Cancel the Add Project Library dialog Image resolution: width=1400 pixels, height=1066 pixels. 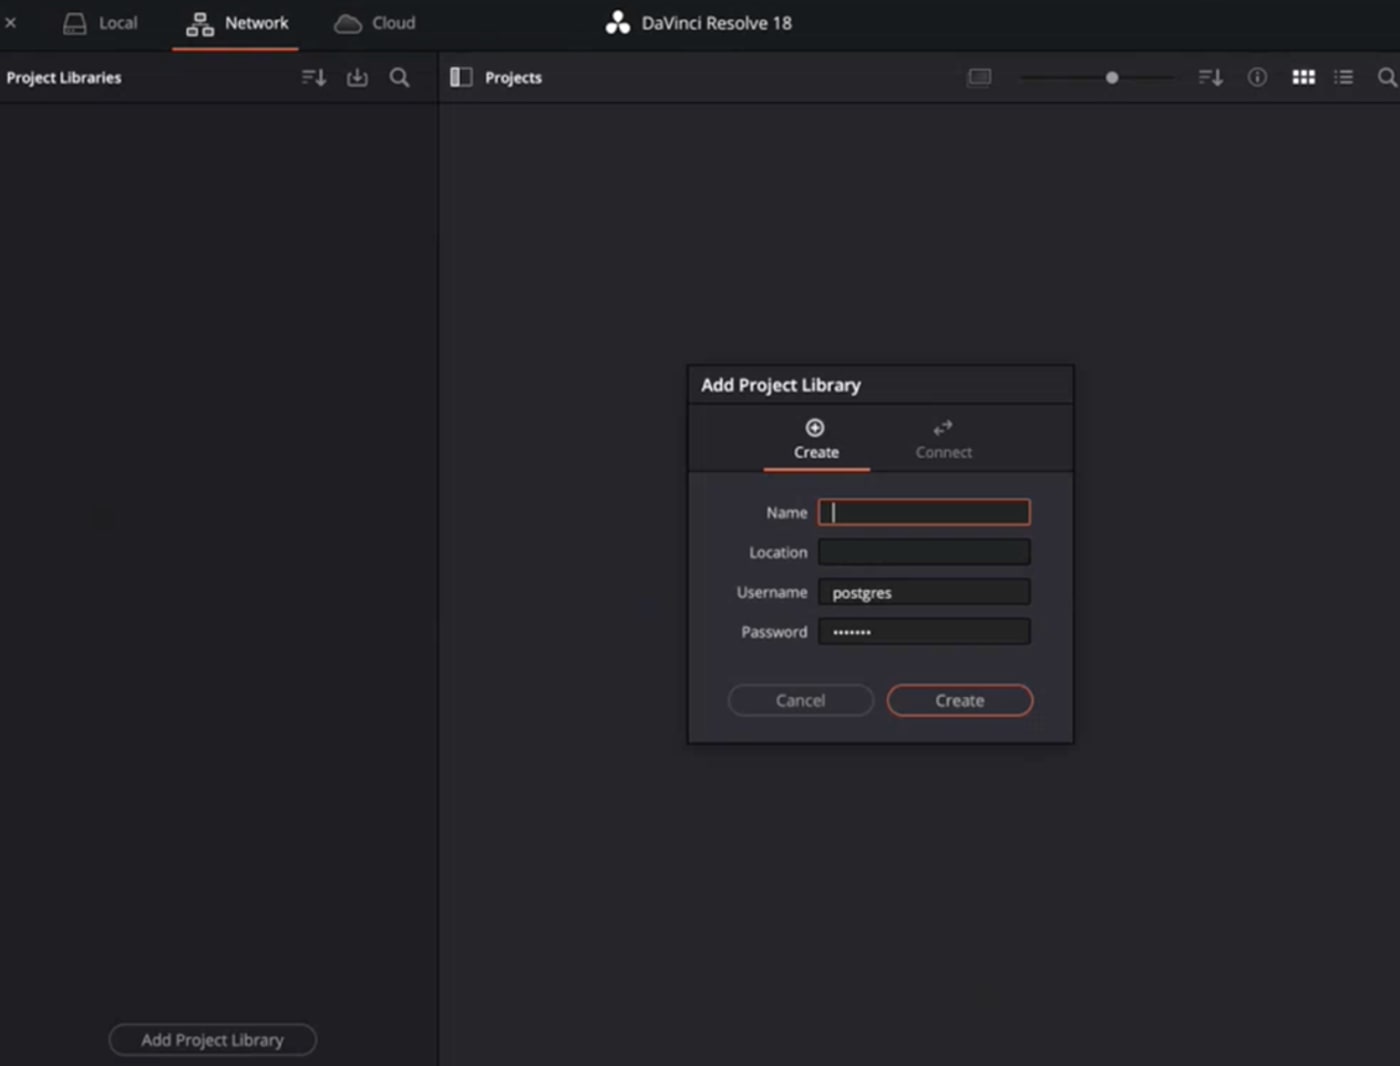[801, 700]
